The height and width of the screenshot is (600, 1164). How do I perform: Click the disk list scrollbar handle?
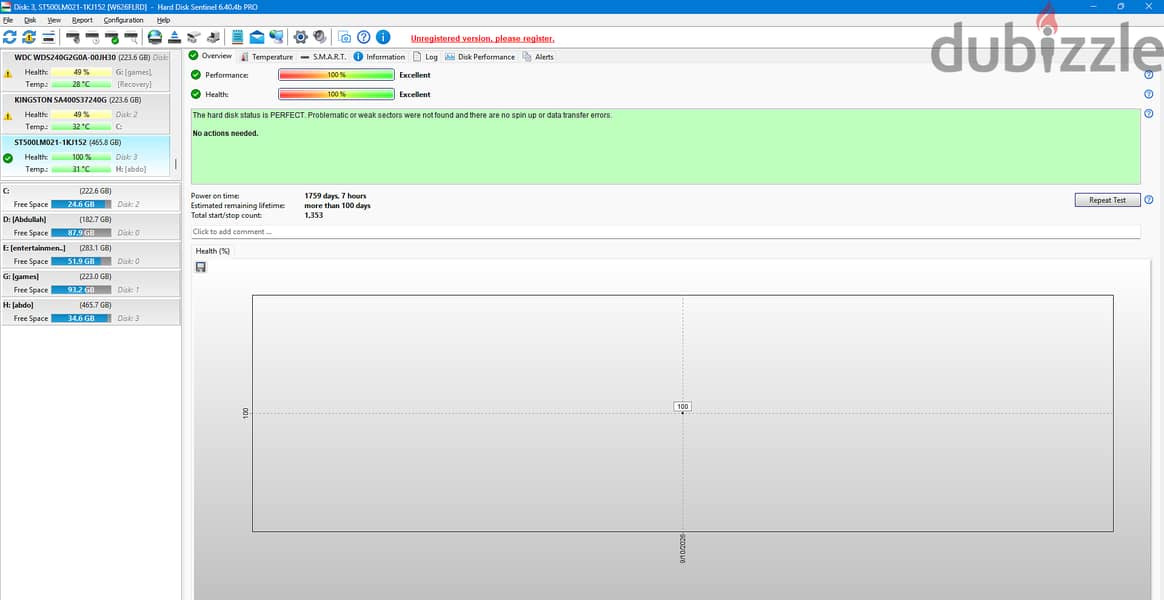click(x=176, y=163)
